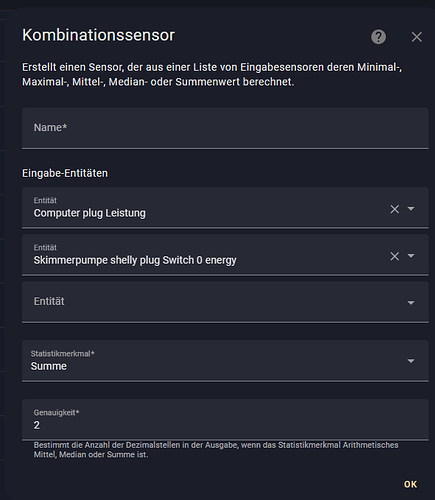
Task: Click the sensor description paragraph text
Action: click(212, 74)
